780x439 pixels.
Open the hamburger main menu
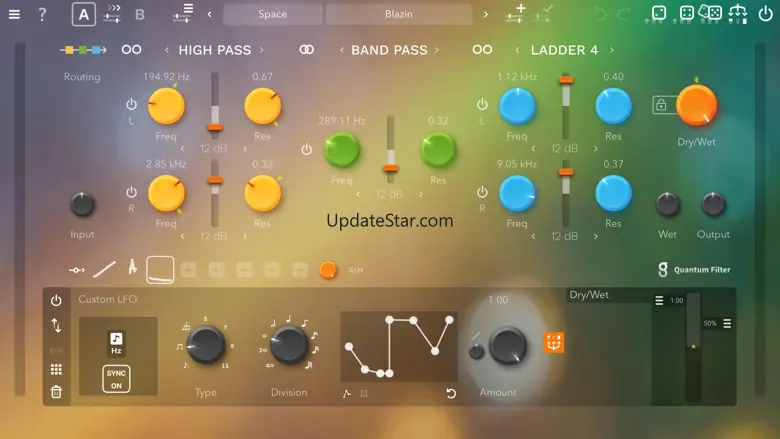pos(14,14)
